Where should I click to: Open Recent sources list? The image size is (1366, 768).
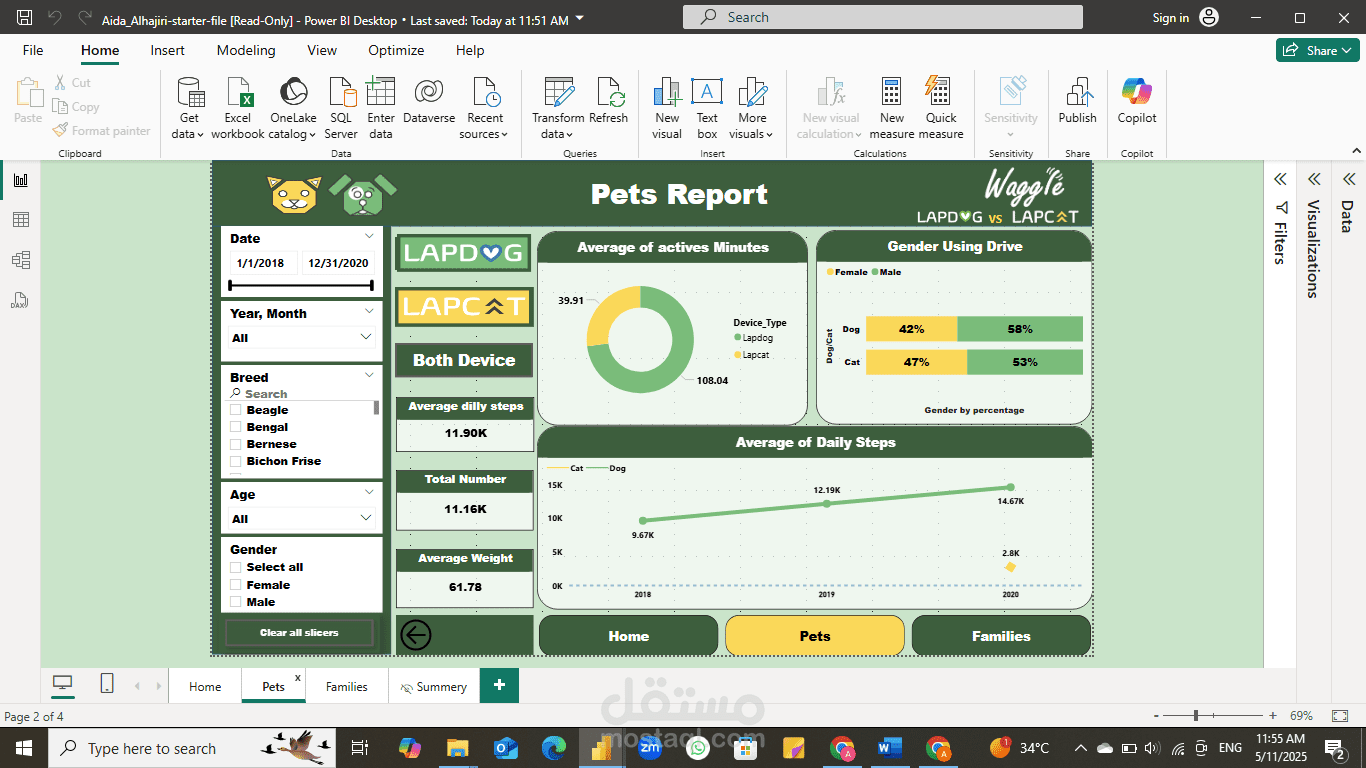coord(485,108)
